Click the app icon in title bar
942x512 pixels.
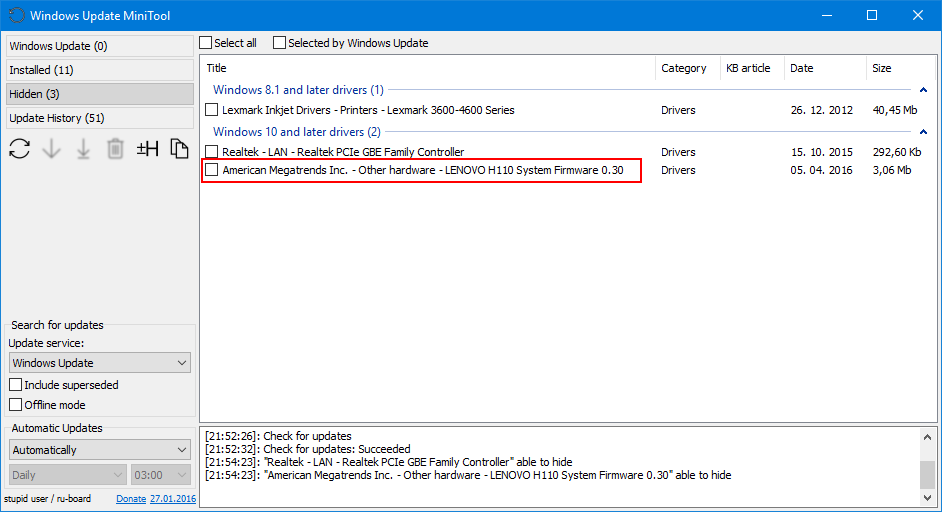click(x=17, y=16)
